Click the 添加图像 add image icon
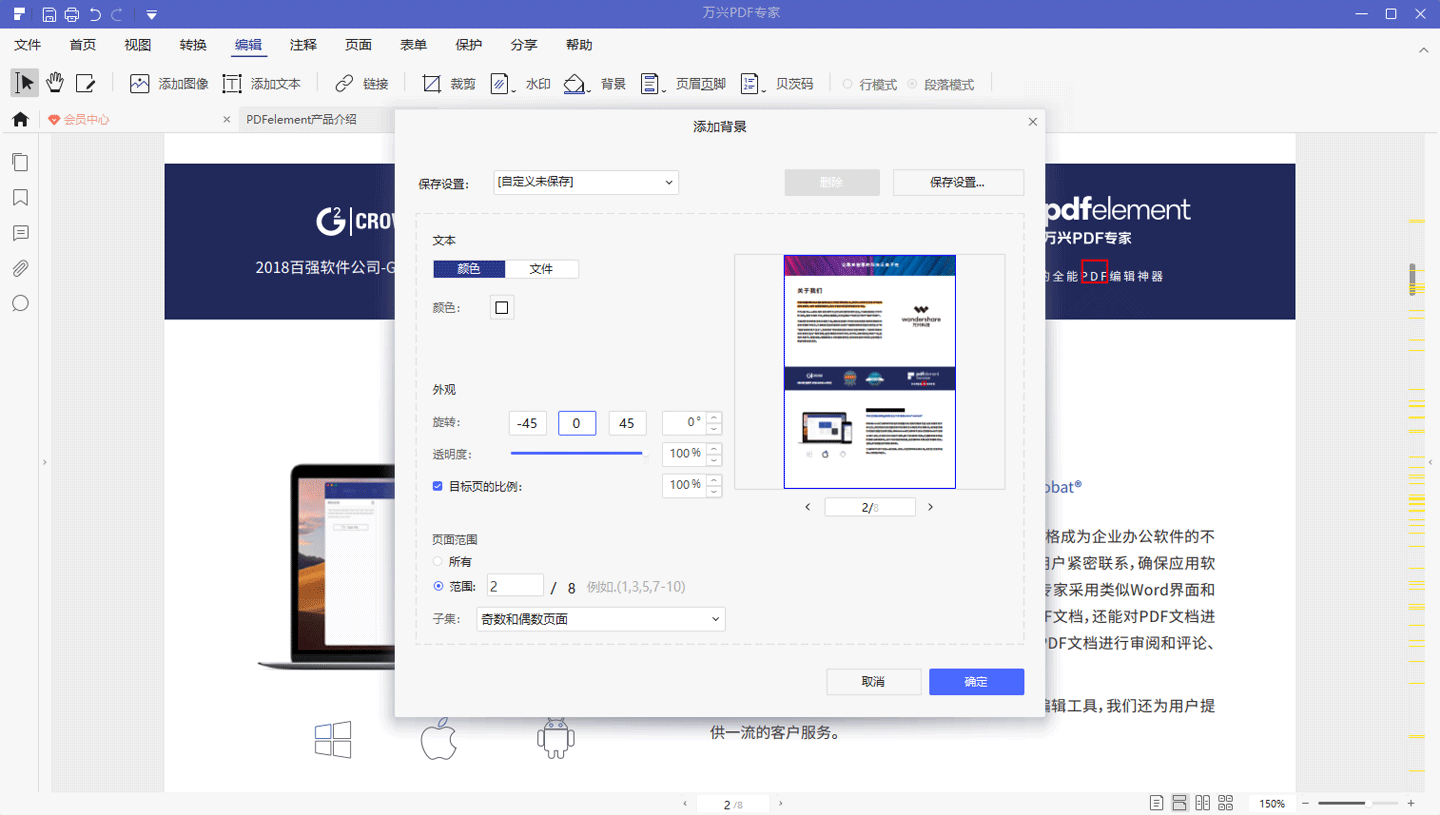Screen dimensions: 1440x815 [x=140, y=84]
